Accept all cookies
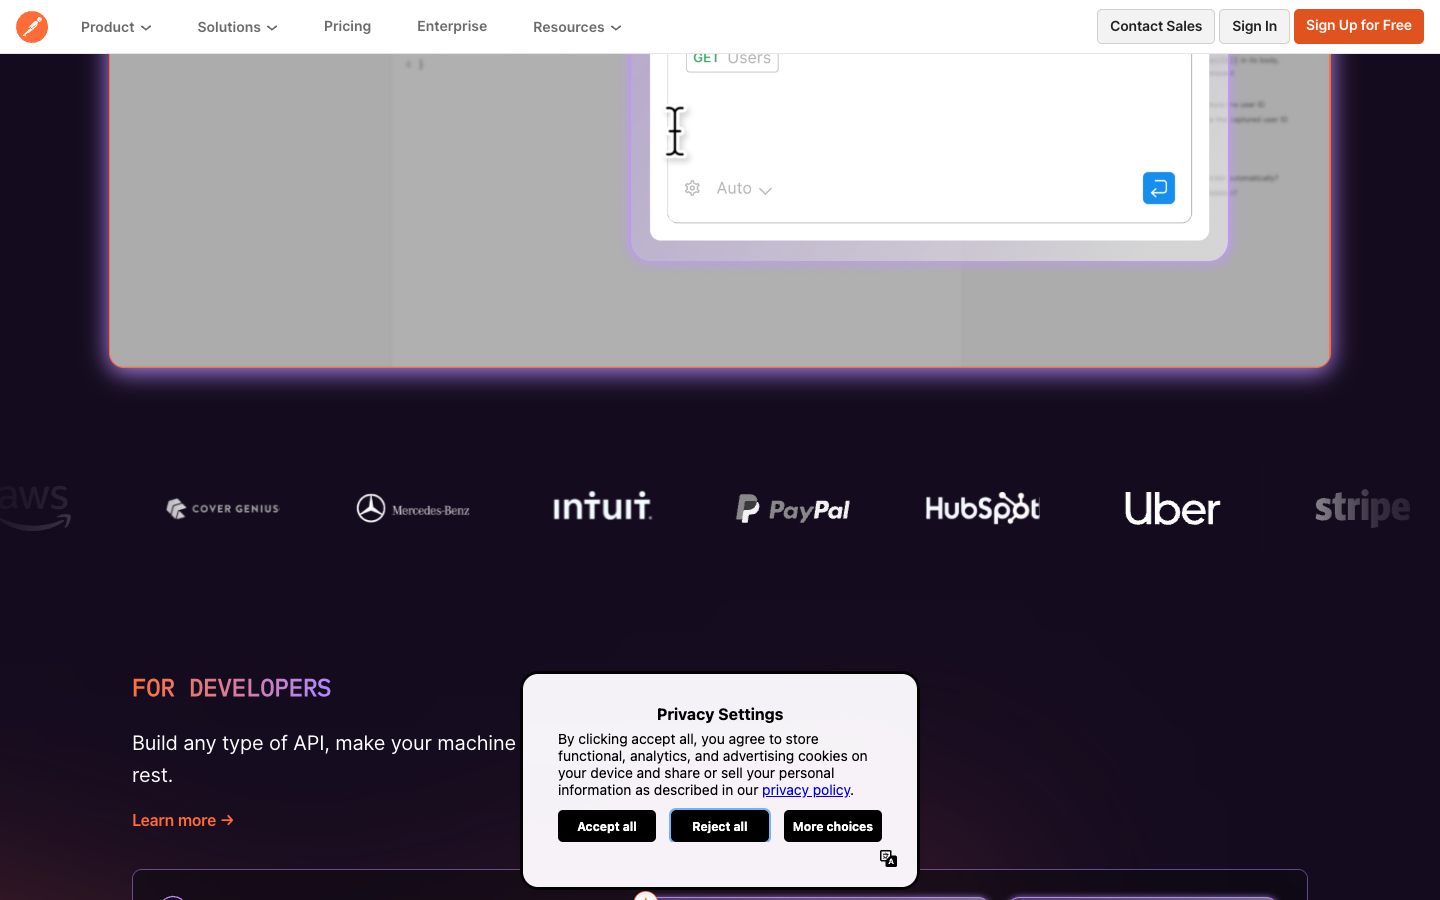 click(607, 826)
